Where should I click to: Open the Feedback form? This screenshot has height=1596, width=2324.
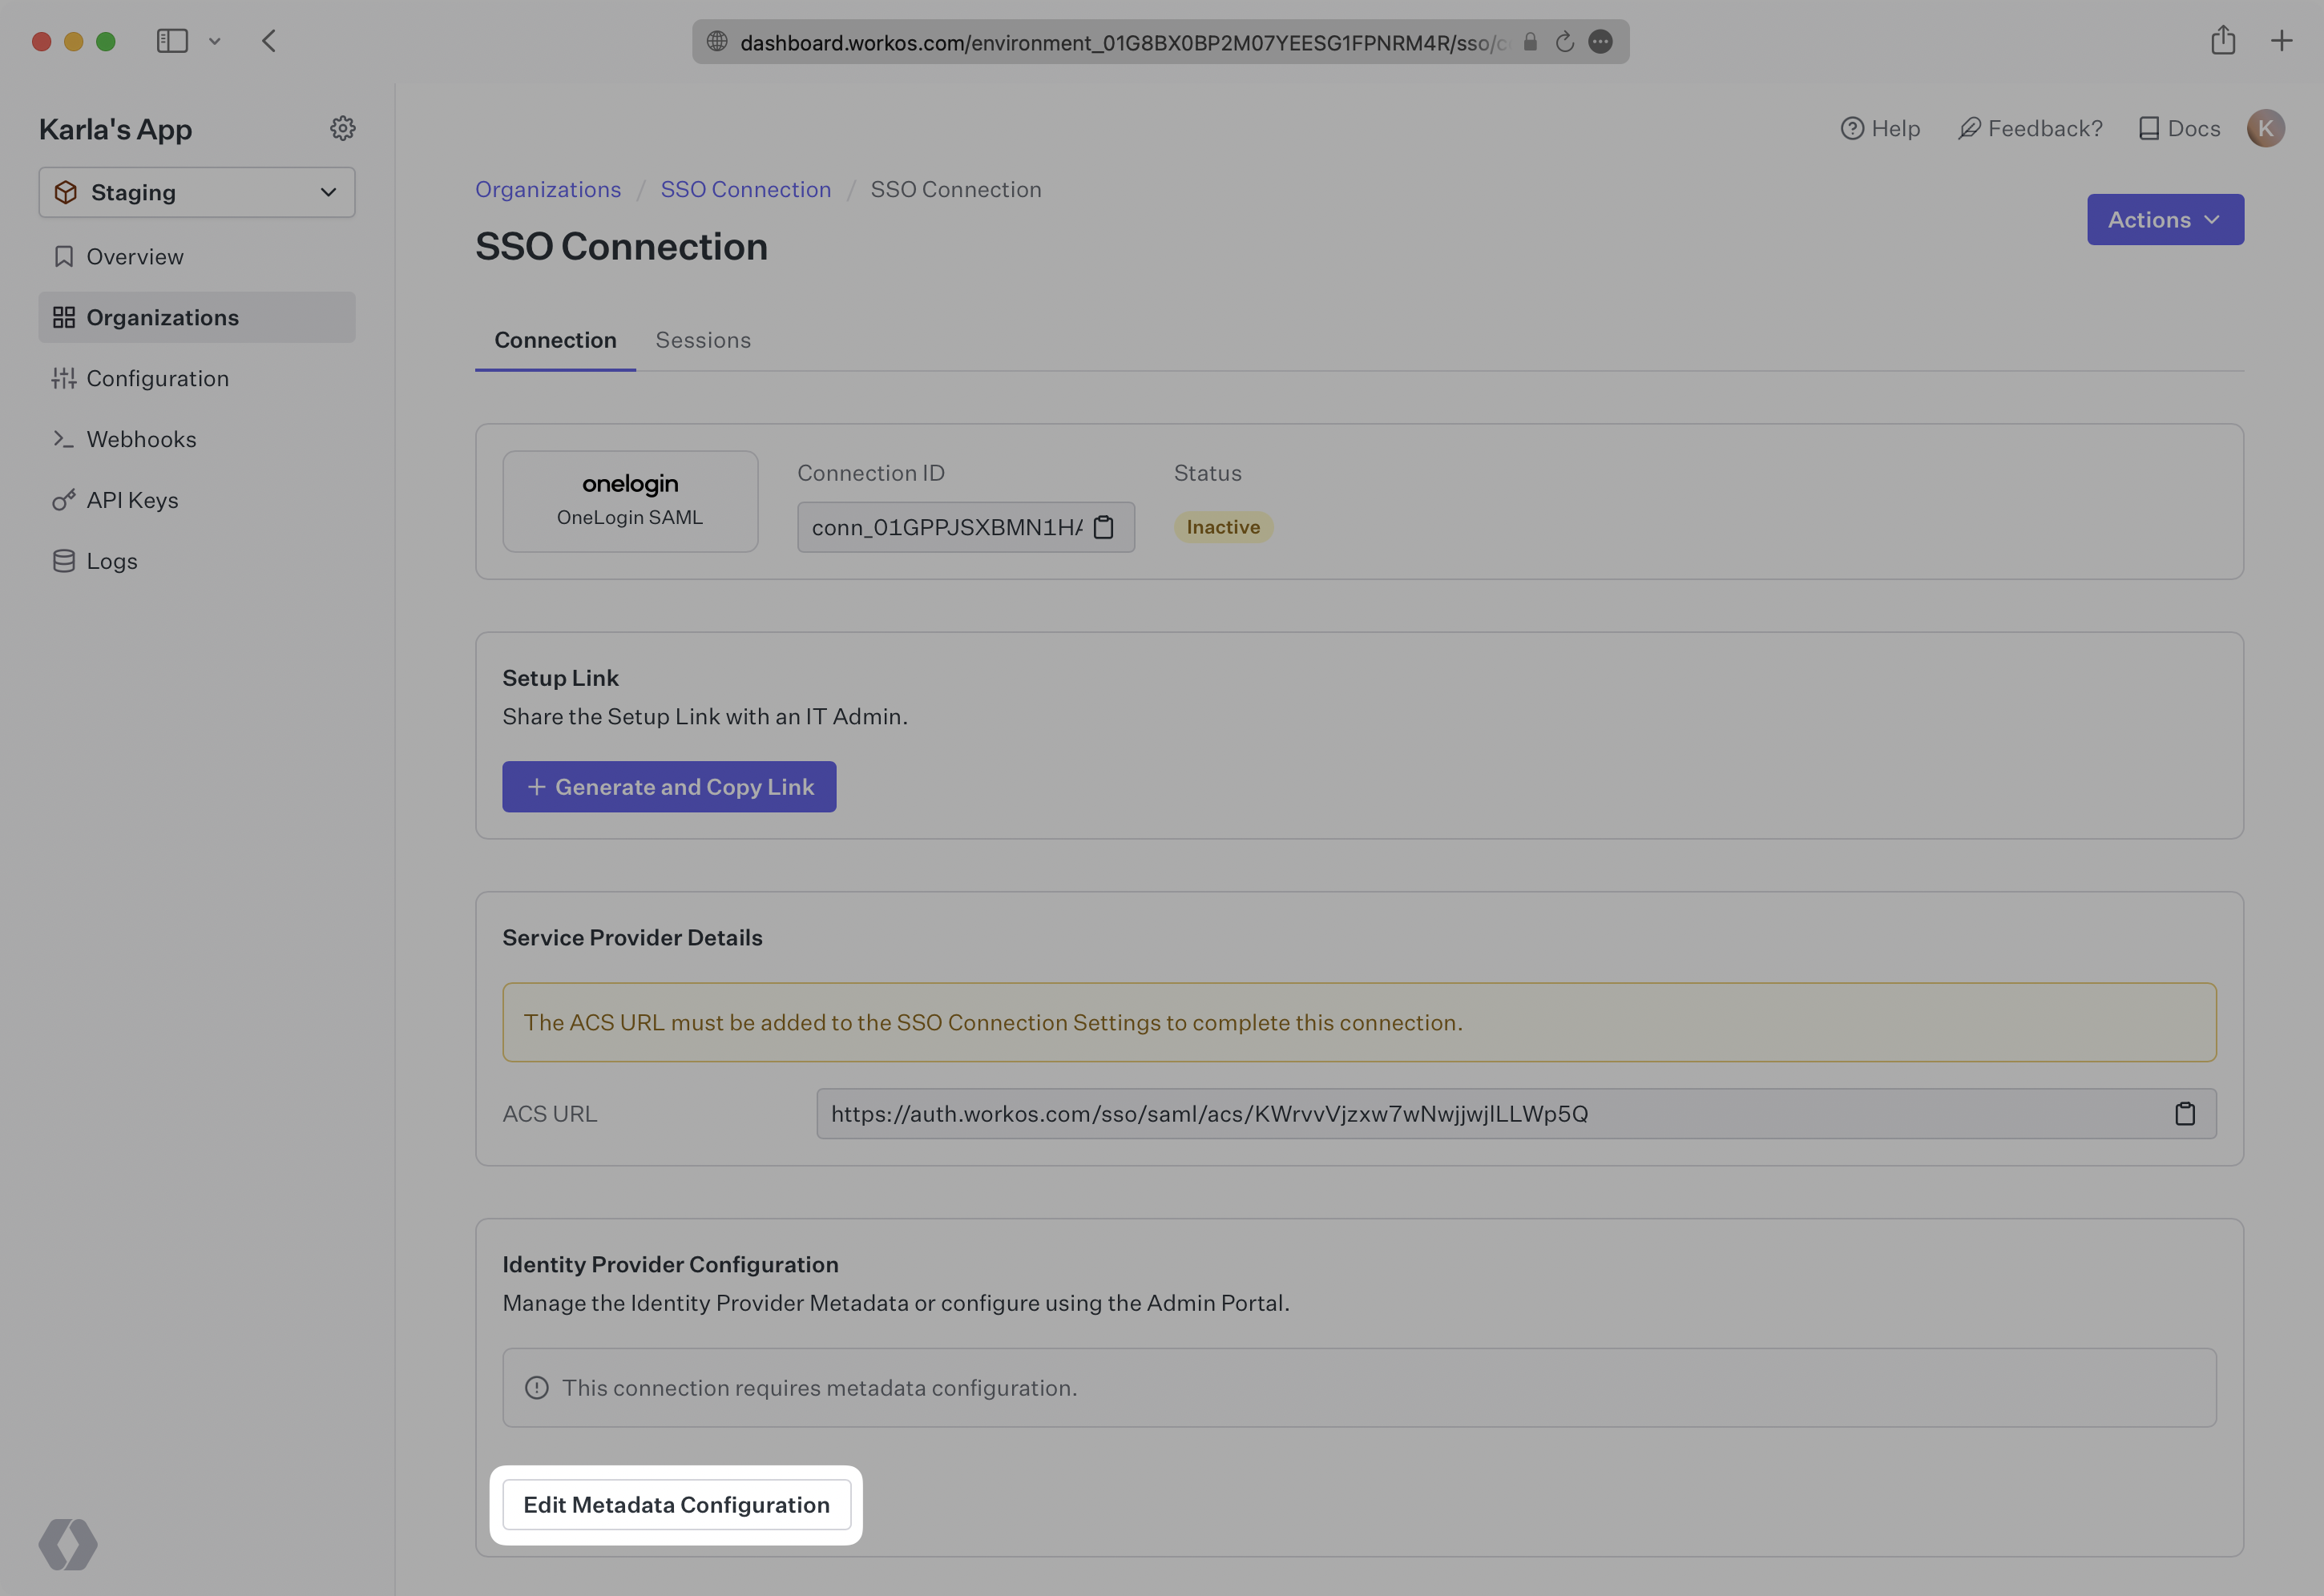[x=2030, y=128]
